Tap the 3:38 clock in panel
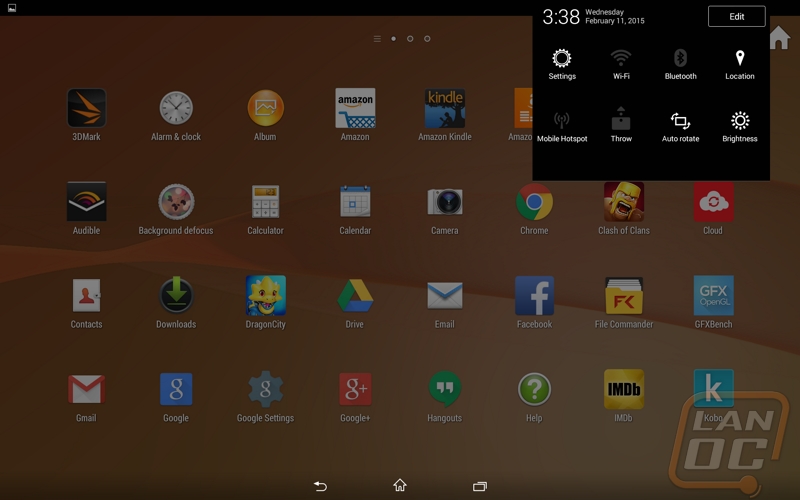This screenshot has height=500, width=800. [561, 17]
